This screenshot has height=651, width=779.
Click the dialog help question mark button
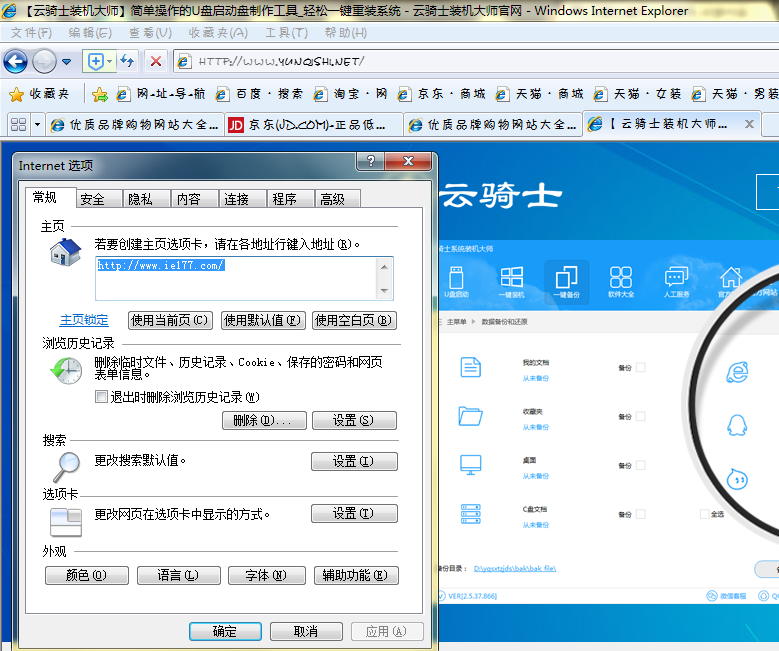(x=371, y=161)
